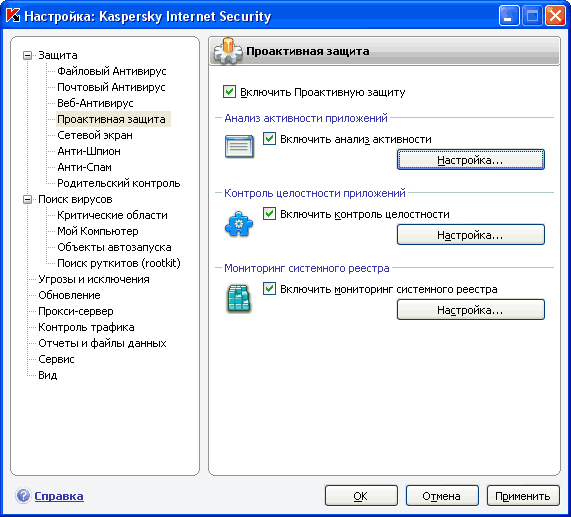Screen dimensions: 571x517
Task: Toggle Включить анализ активности checkbox
Action: click(x=269, y=139)
